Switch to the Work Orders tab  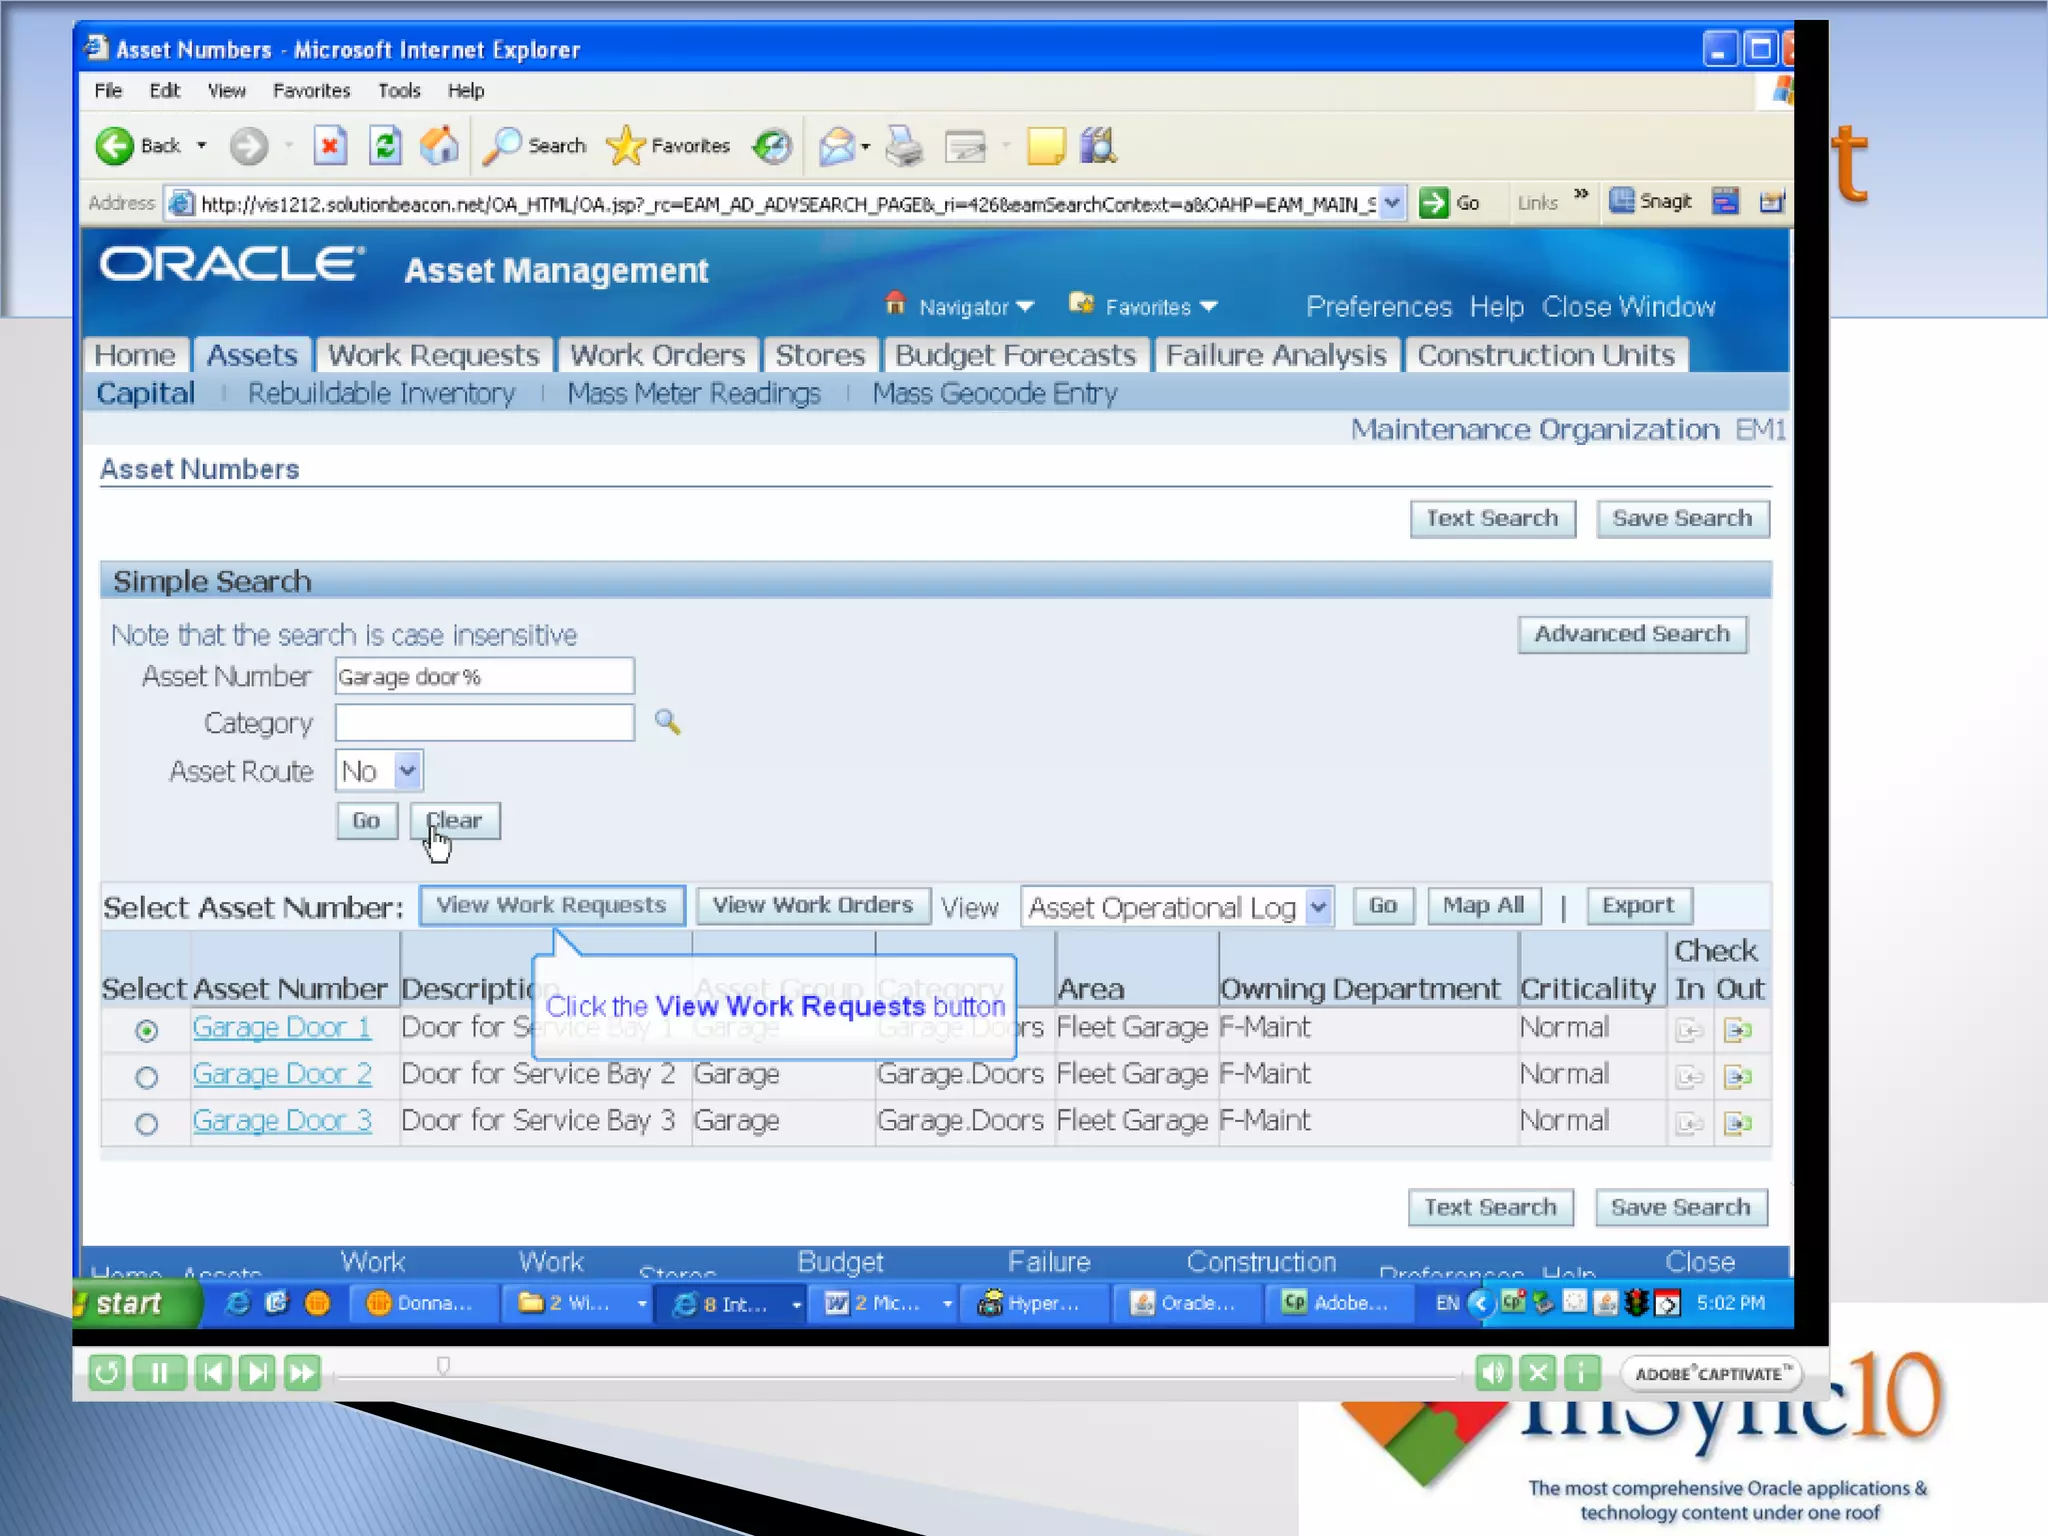(x=657, y=355)
